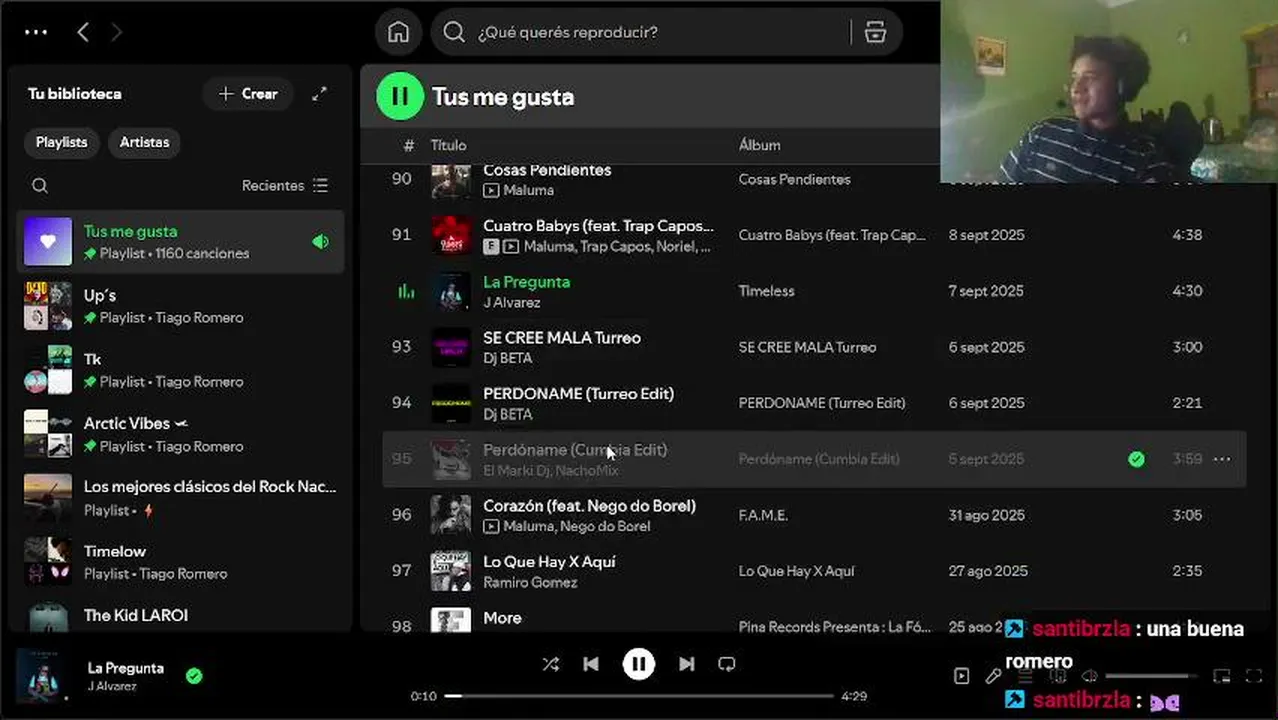Open the Now Playing view icon
The width and height of the screenshot is (1278, 720).
tap(962, 676)
